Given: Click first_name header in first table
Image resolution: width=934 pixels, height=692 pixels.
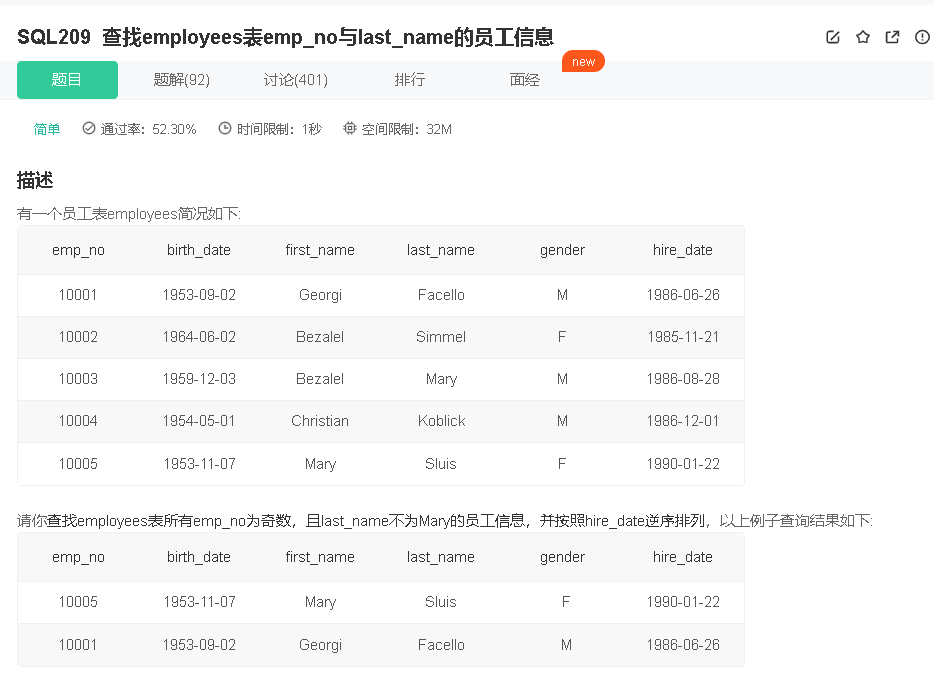Looking at the screenshot, I should point(320,250).
